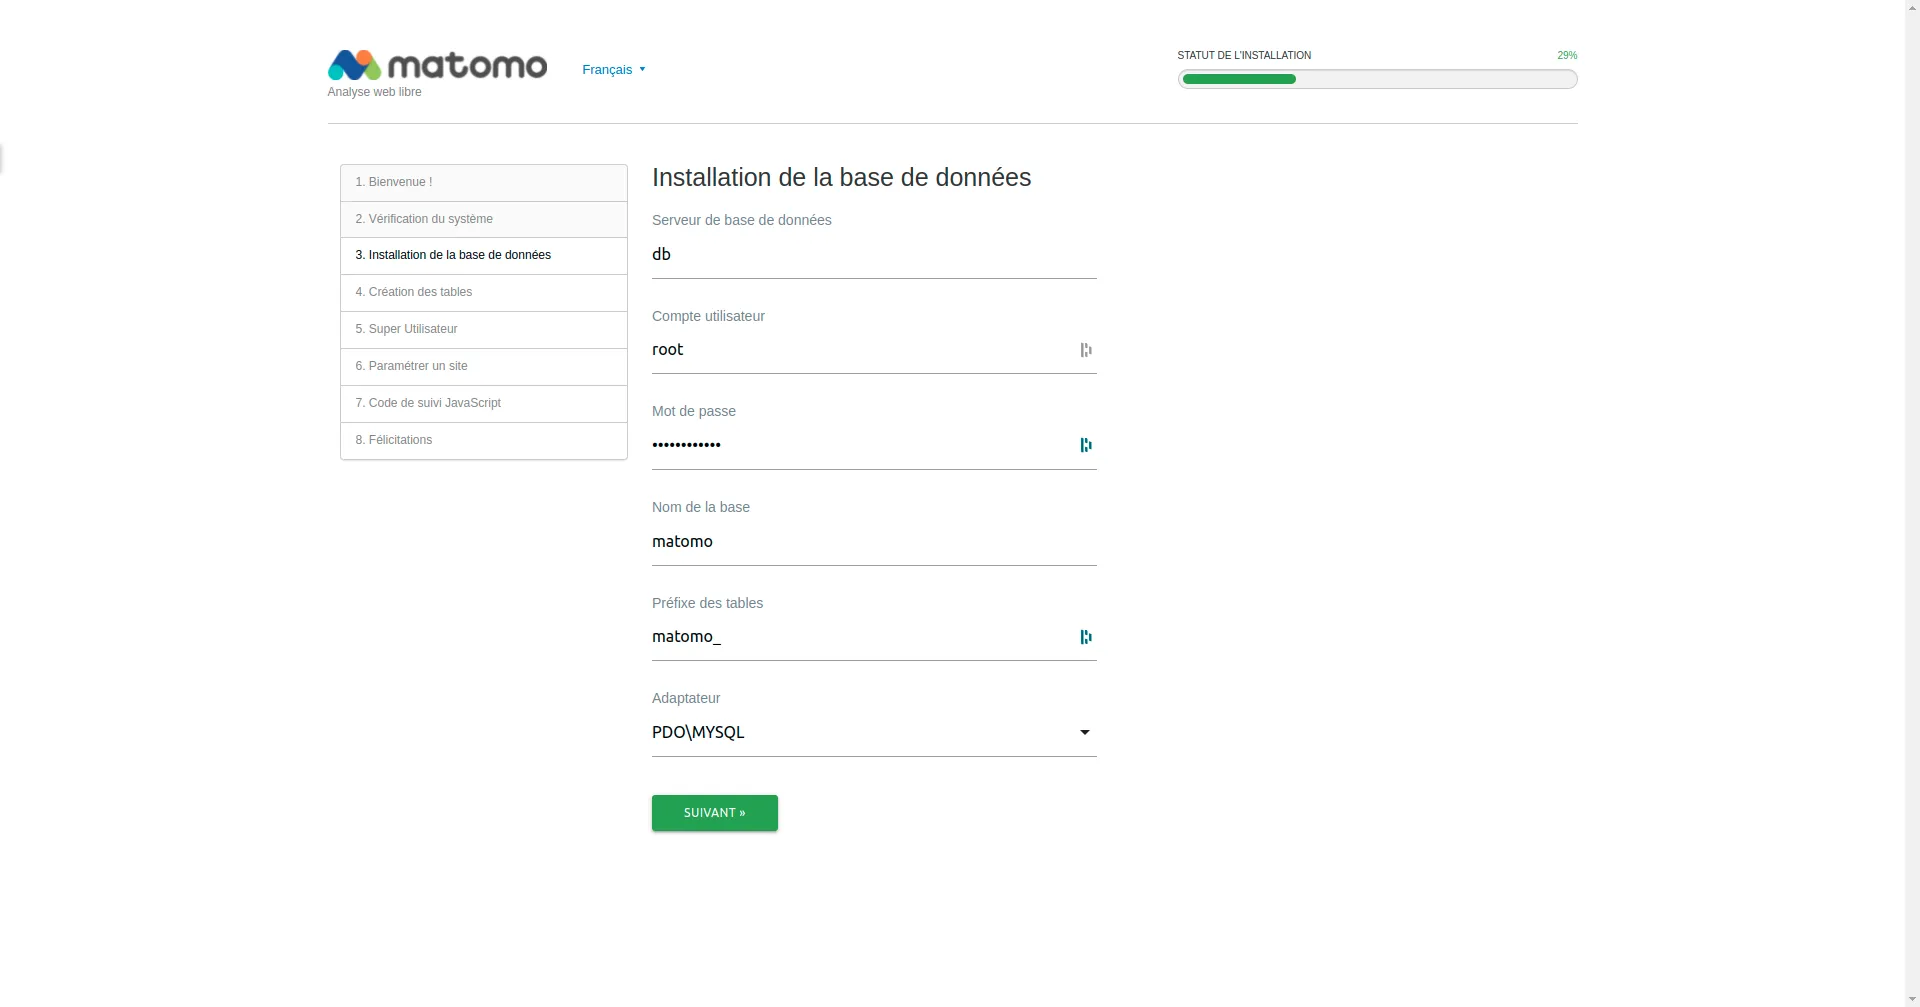This screenshot has width=1920, height=1007.
Task: Open step 7 Code de suivi JavaScript
Action: click(x=483, y=403)
